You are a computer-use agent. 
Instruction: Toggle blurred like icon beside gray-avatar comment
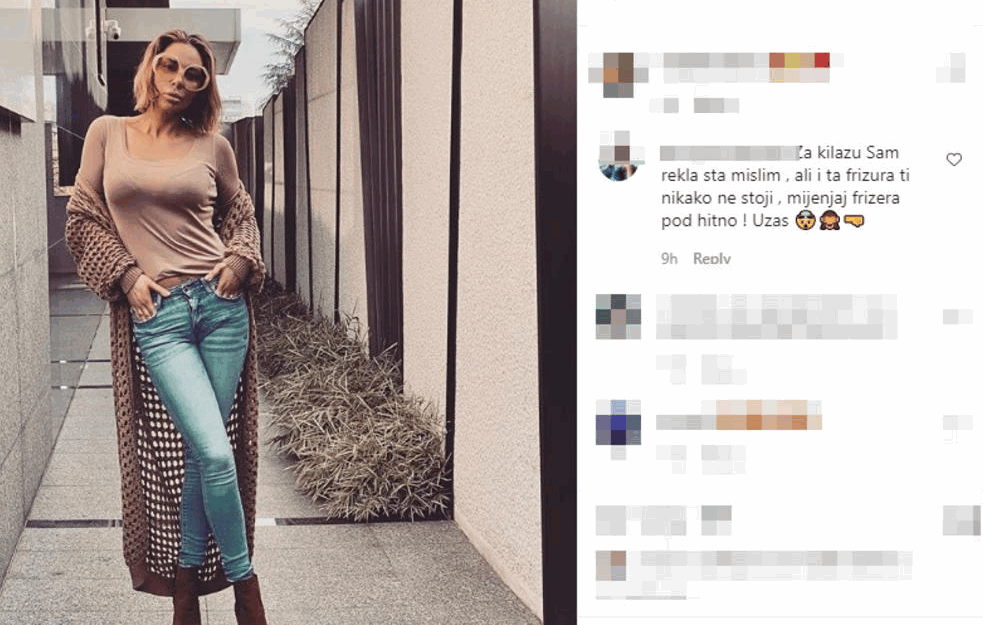(x=957, y=317)
